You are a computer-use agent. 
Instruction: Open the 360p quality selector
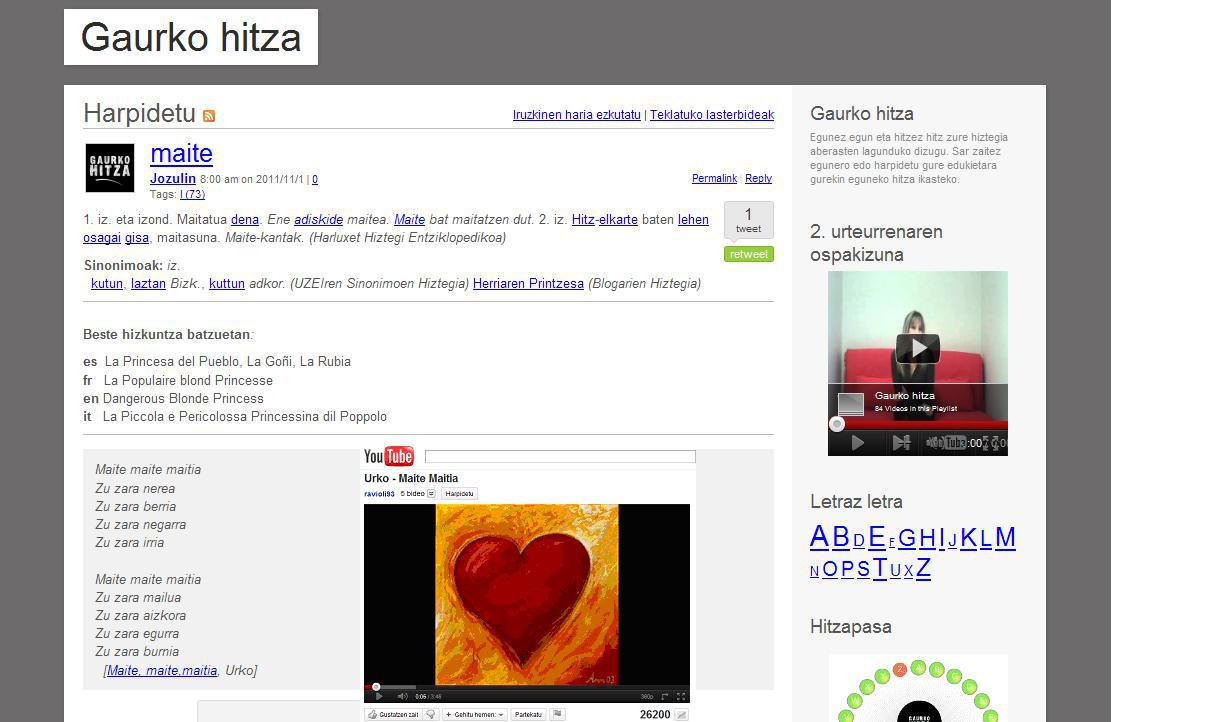point(647,696)
